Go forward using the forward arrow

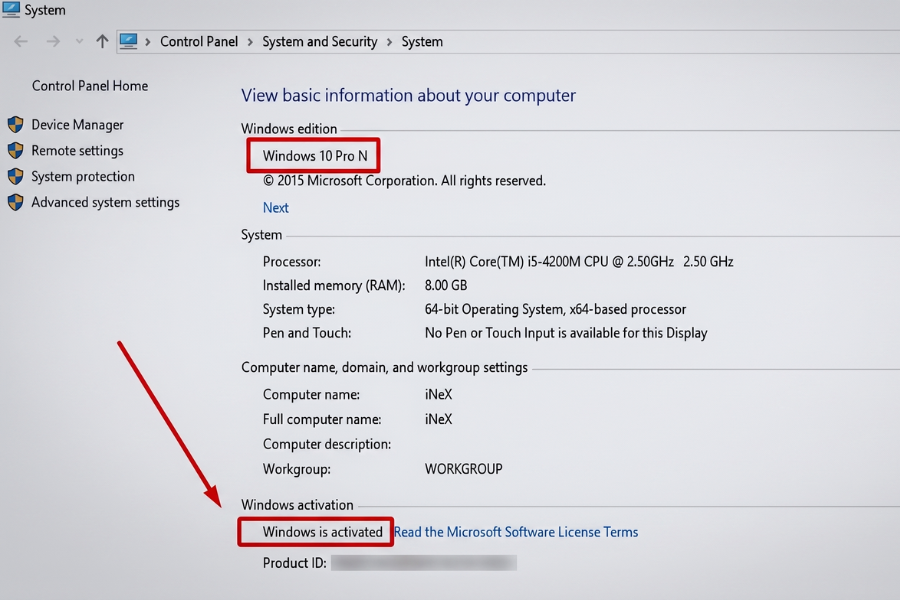(x=53, y=41)
